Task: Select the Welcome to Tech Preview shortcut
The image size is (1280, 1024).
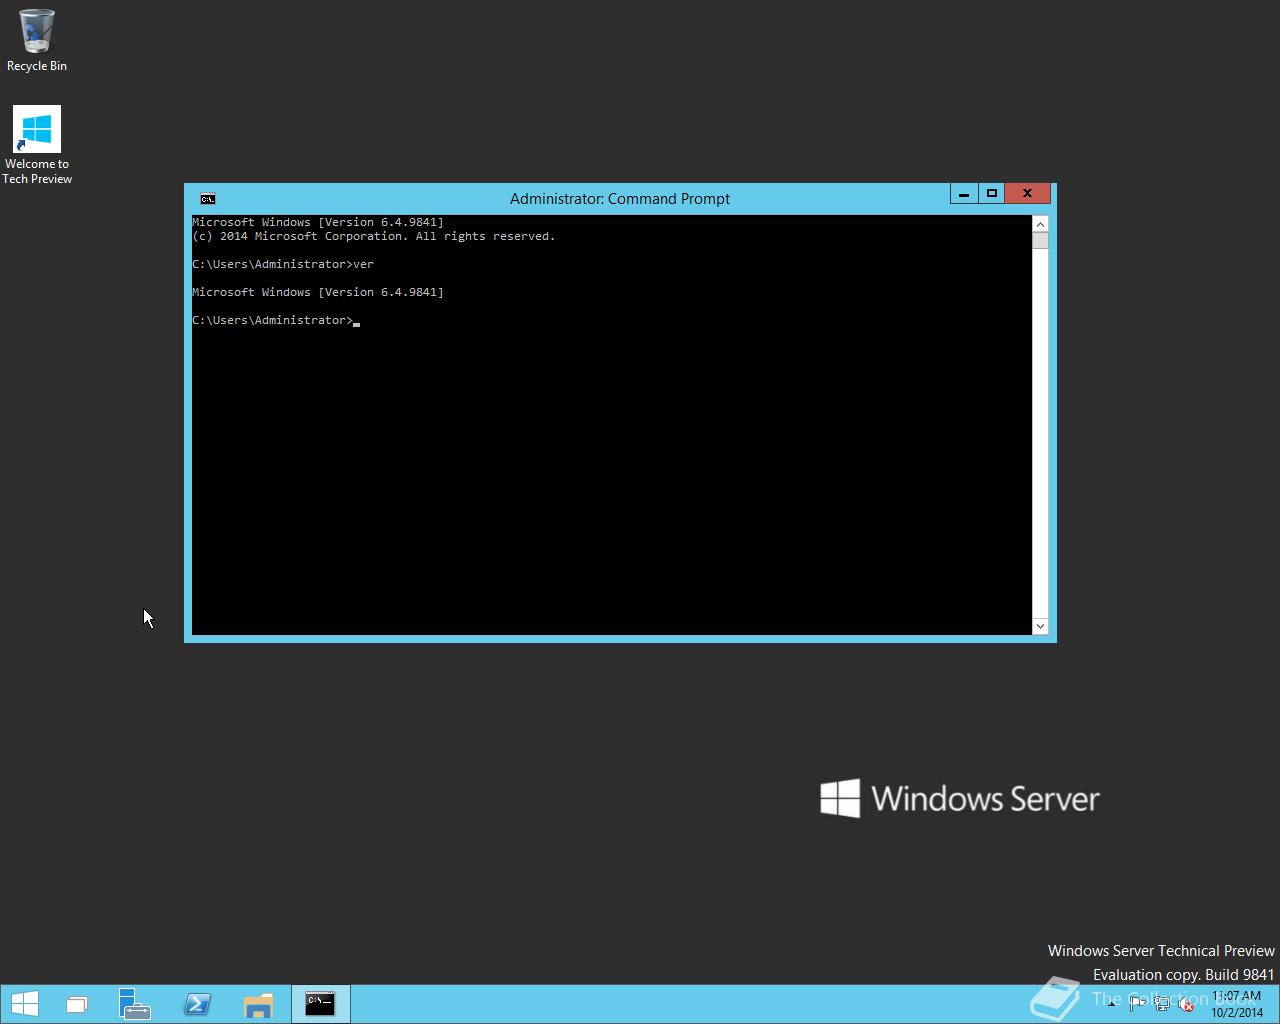Action: tap(37, 145)
